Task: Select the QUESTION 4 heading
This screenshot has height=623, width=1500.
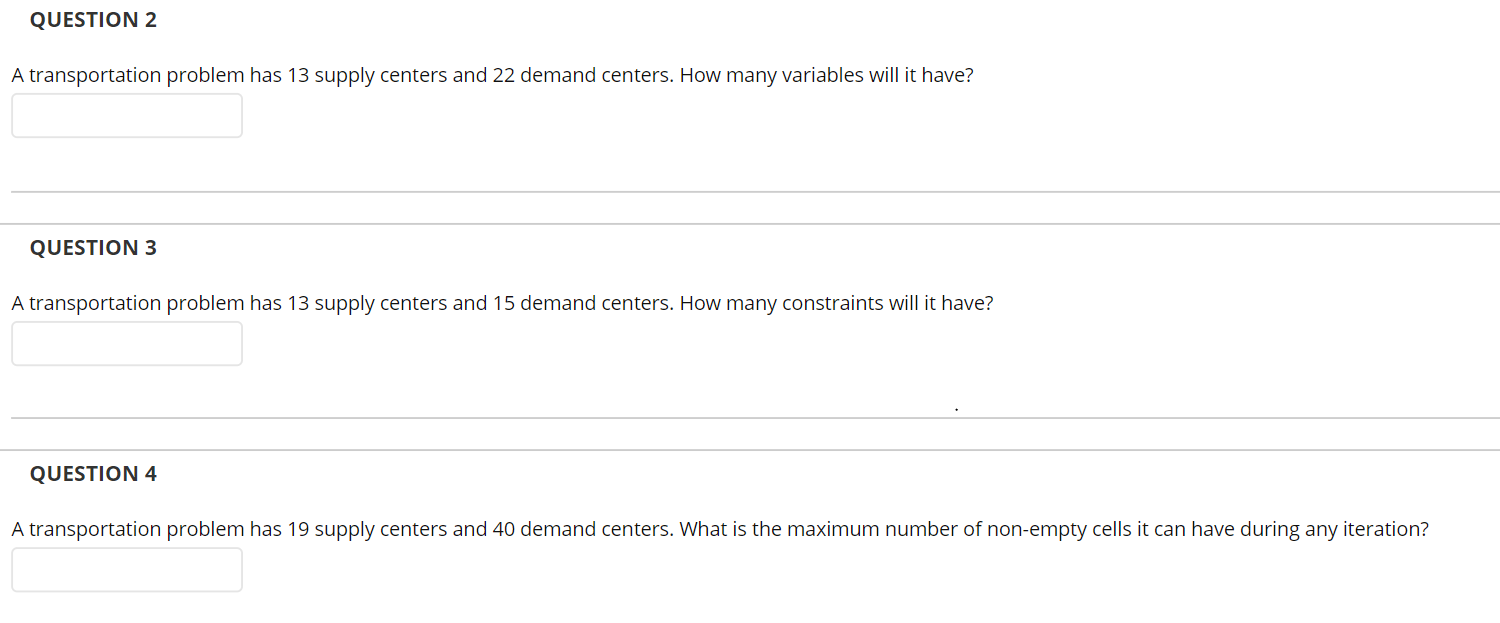Action: 93,473
